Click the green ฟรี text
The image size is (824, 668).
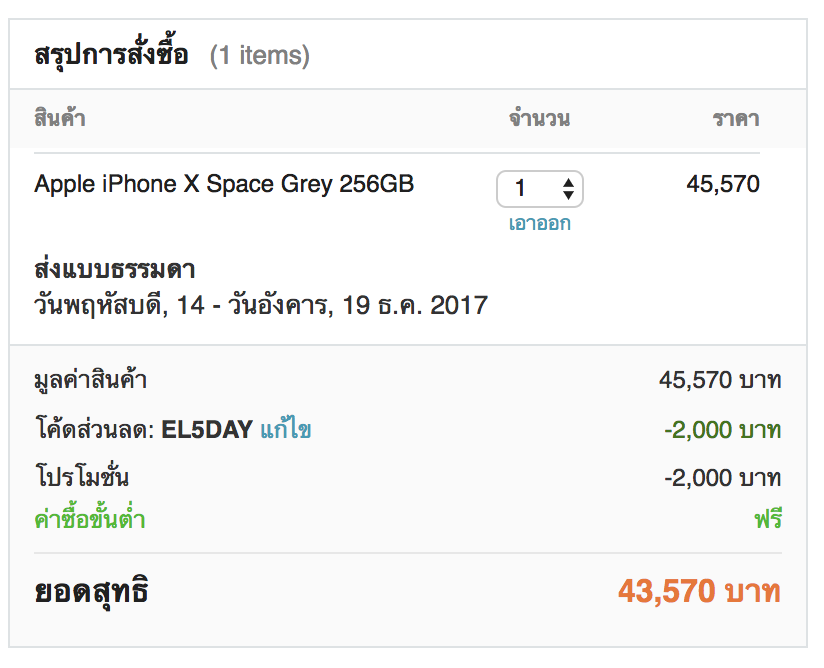coord(767,519)
